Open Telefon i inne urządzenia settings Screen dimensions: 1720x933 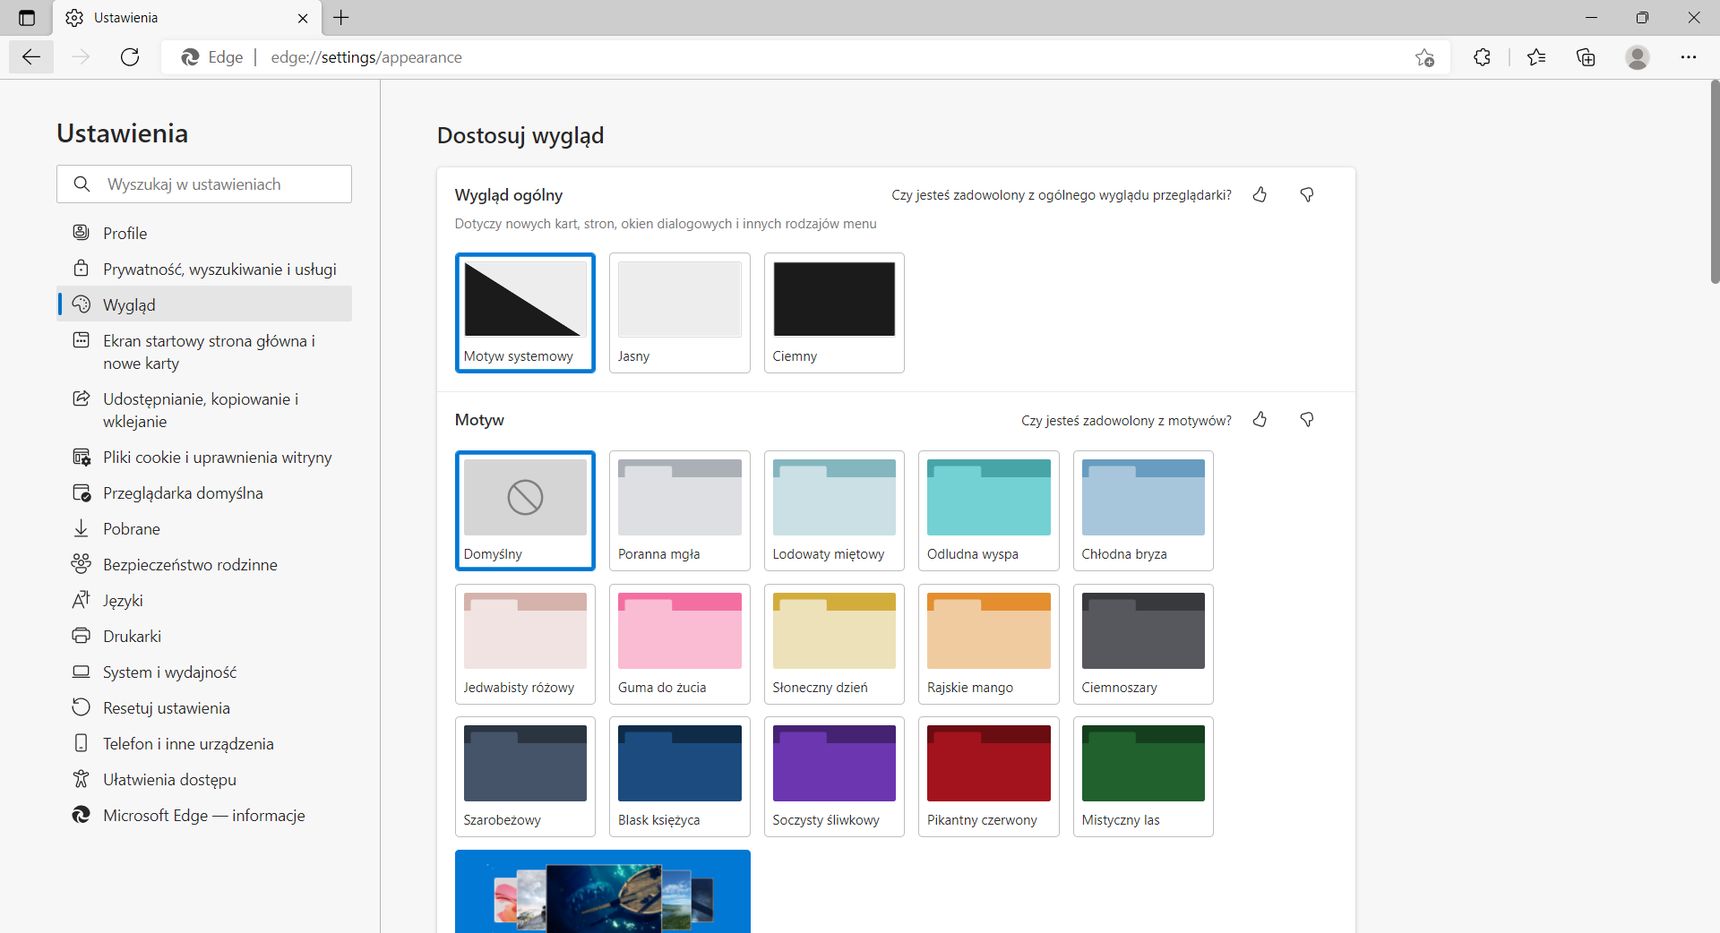(x=204, y=744)
